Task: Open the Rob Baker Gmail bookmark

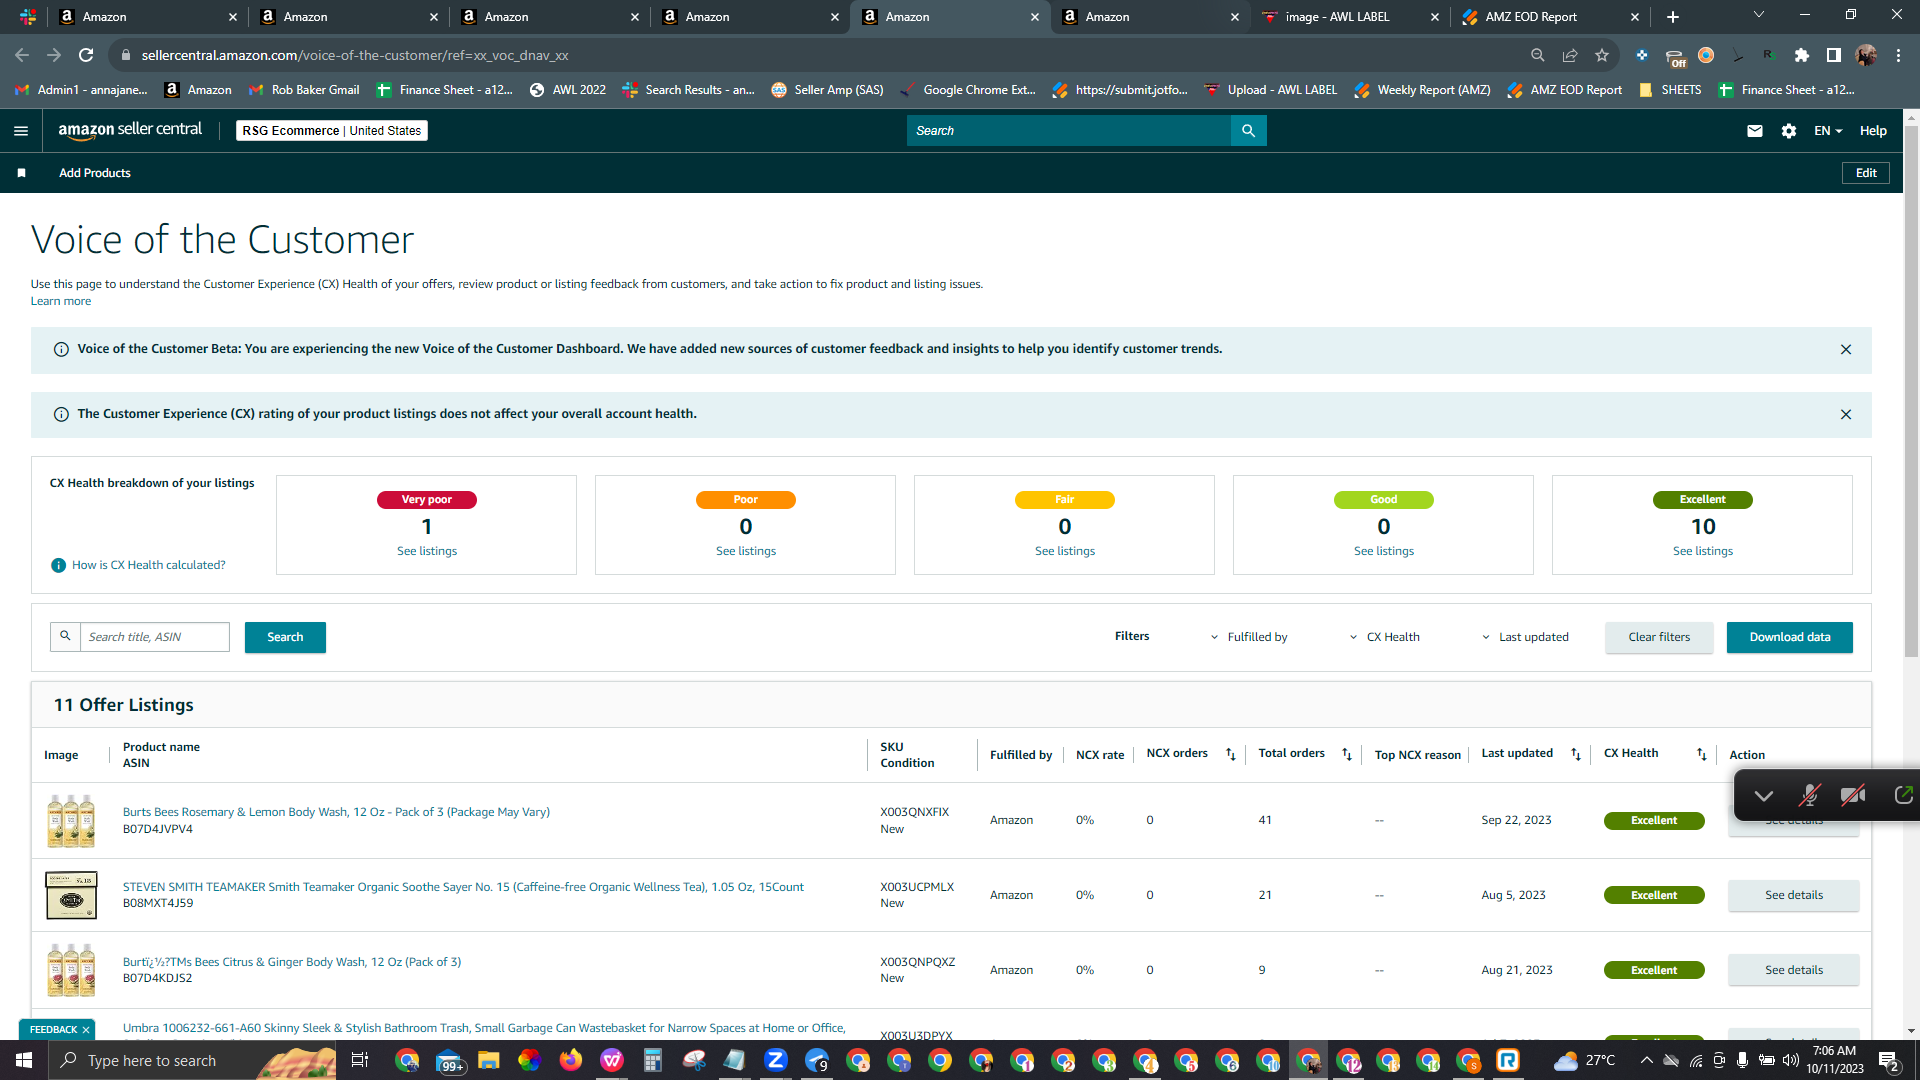Action: (x=304, y=90)
